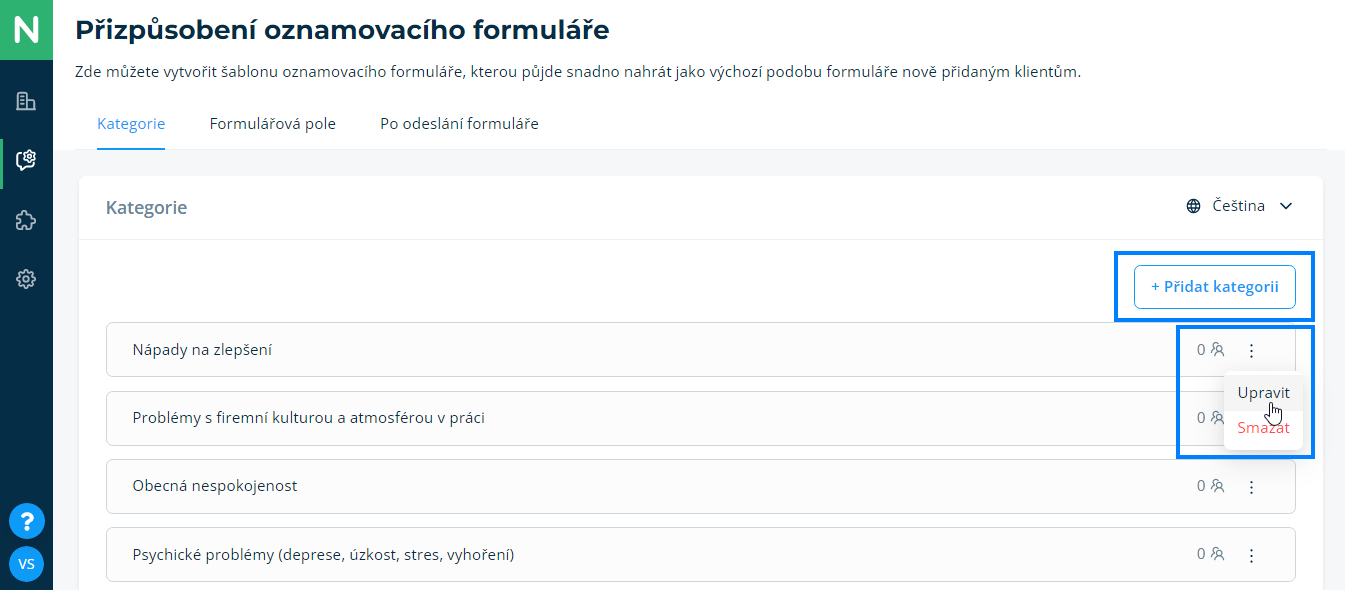This screenshot has width=1345, height=590.
Task: Select the Kategorie tab
Action: [131, 124]
